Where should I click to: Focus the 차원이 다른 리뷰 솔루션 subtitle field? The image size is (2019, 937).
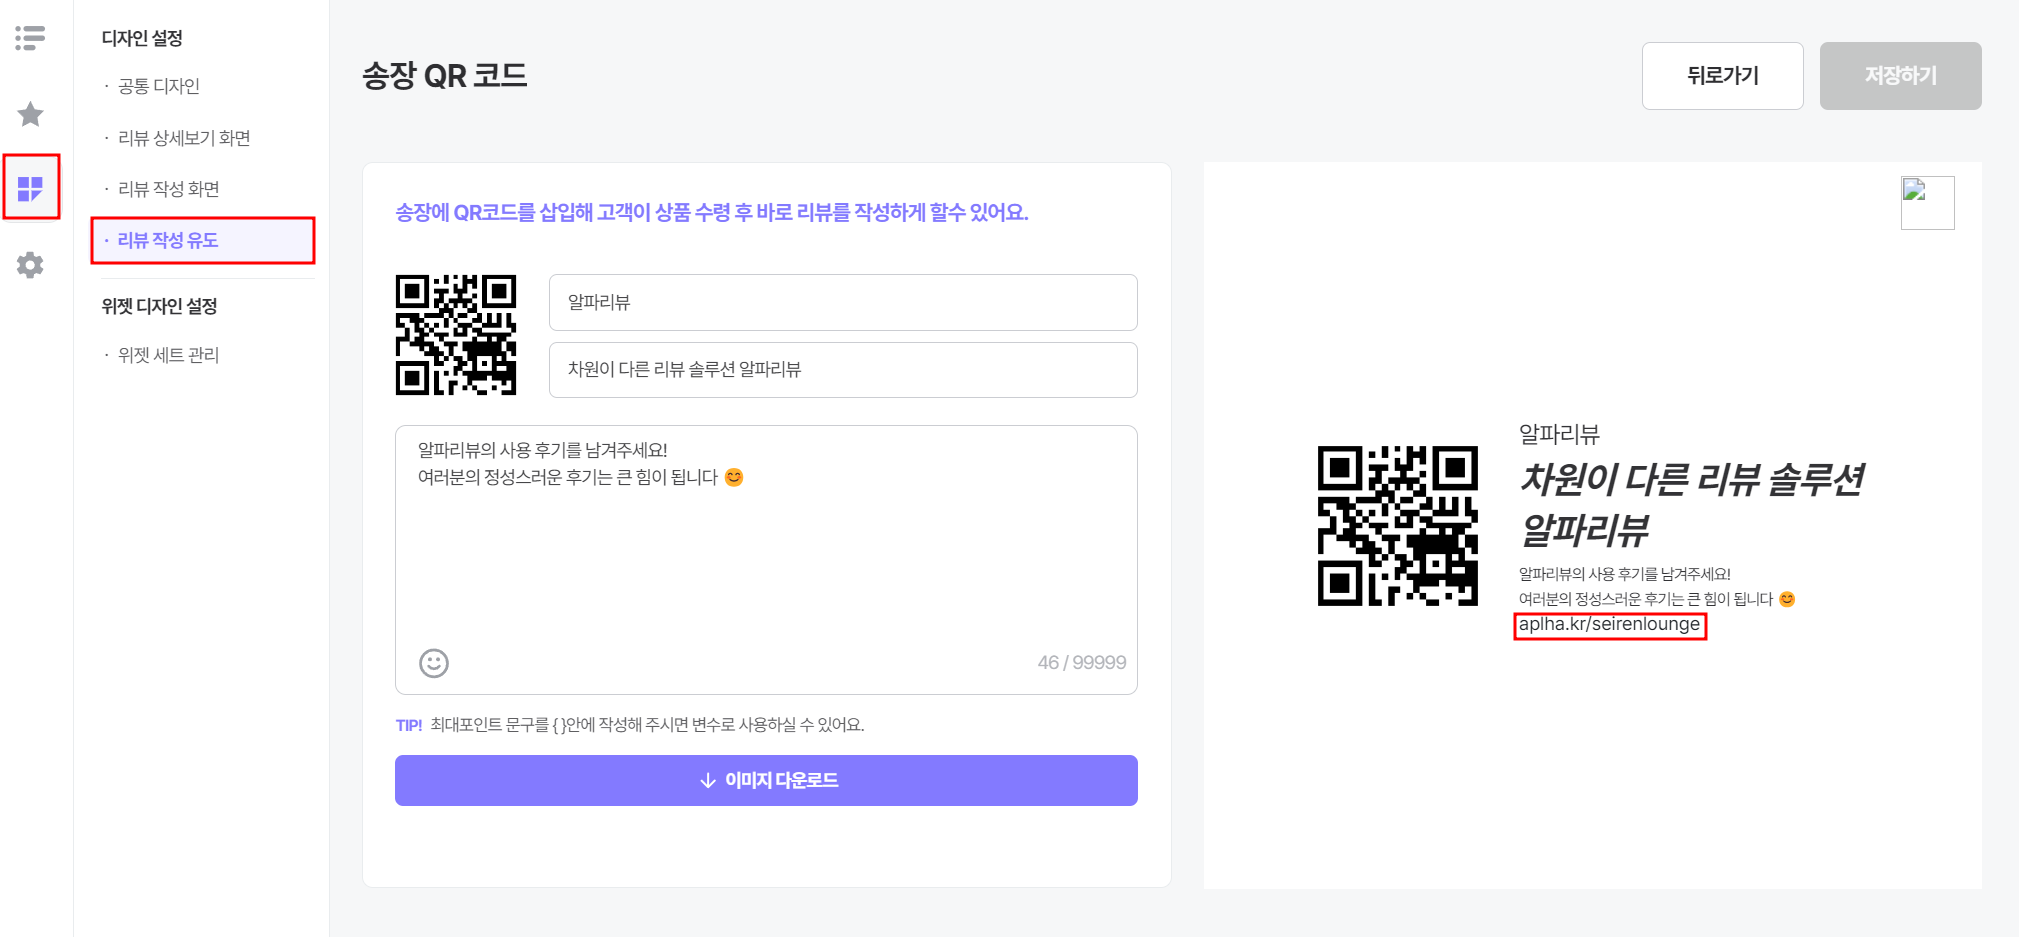(843, 370)
